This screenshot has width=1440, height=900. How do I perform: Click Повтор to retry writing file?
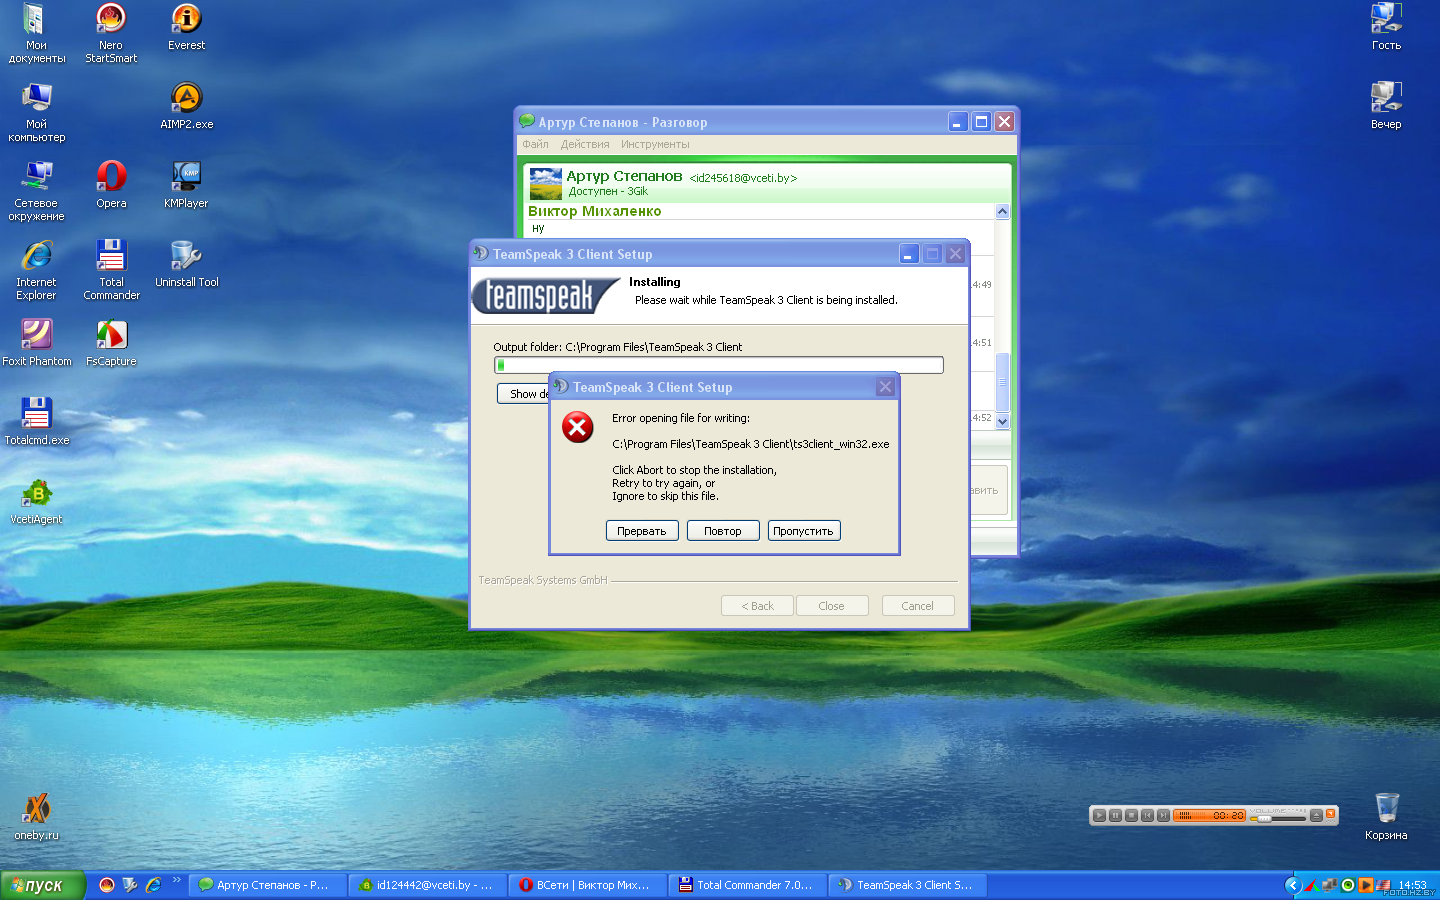723,531
